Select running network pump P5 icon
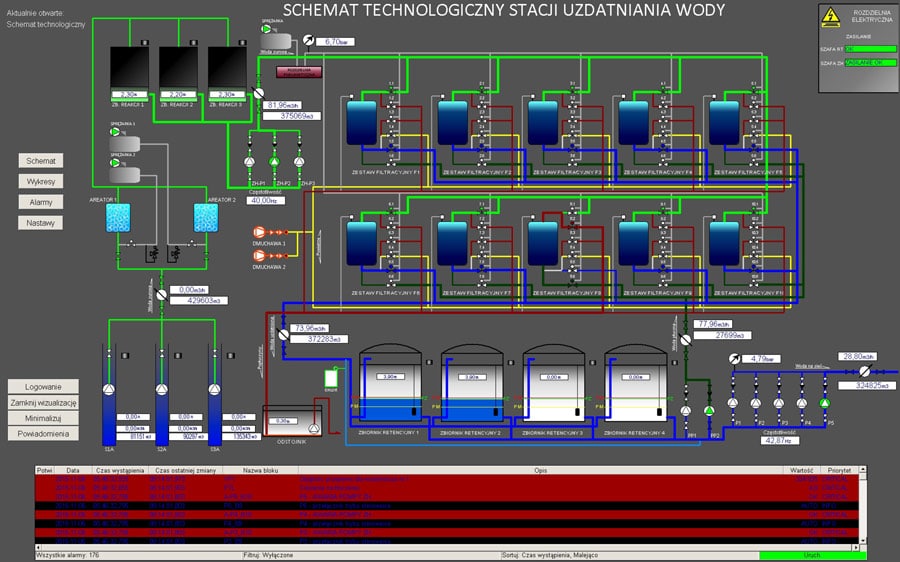Viewport: 900px width, 562px height. (x=825, y=403)
